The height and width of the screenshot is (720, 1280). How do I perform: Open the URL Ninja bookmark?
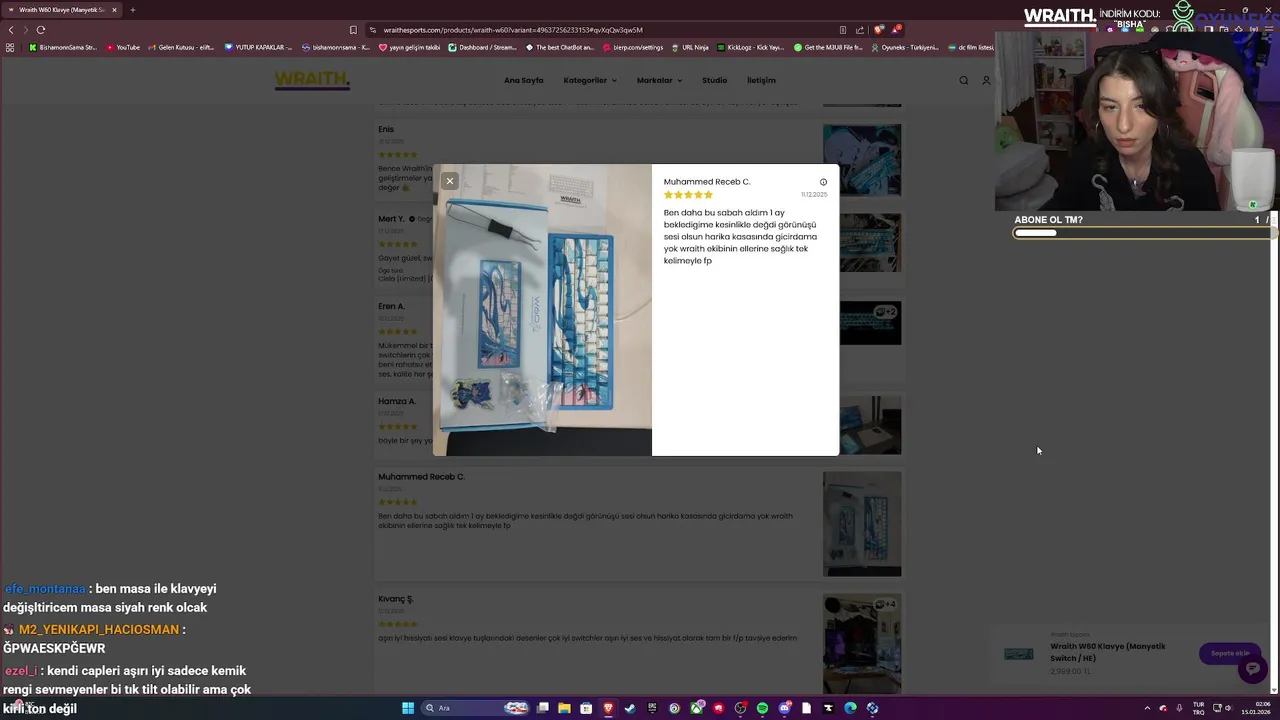689,47
